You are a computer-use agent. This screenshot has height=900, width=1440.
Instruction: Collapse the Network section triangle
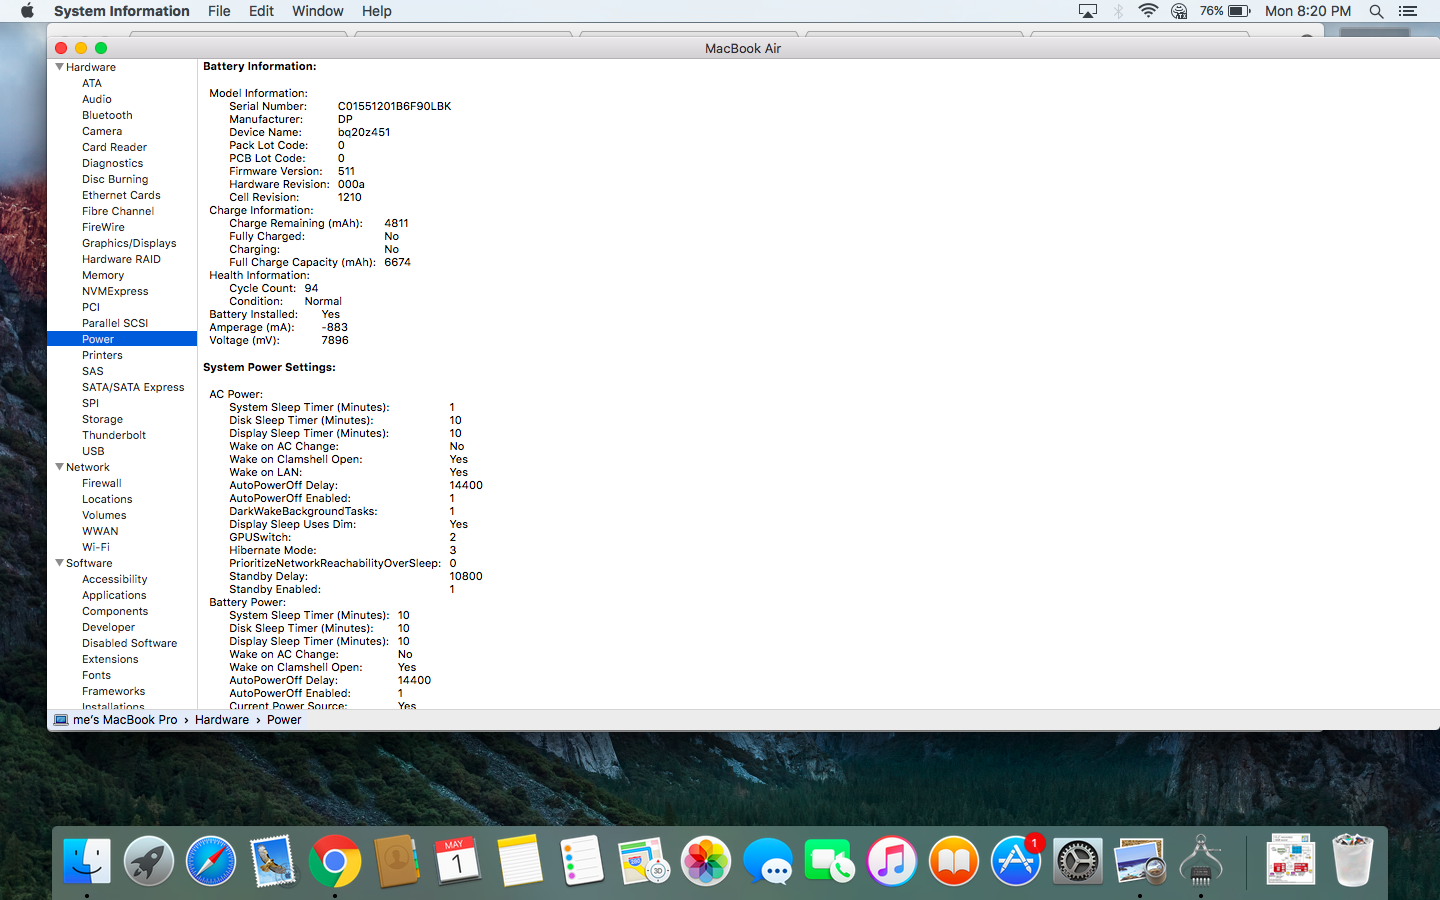pyautogui.click(x=59, y=467)
